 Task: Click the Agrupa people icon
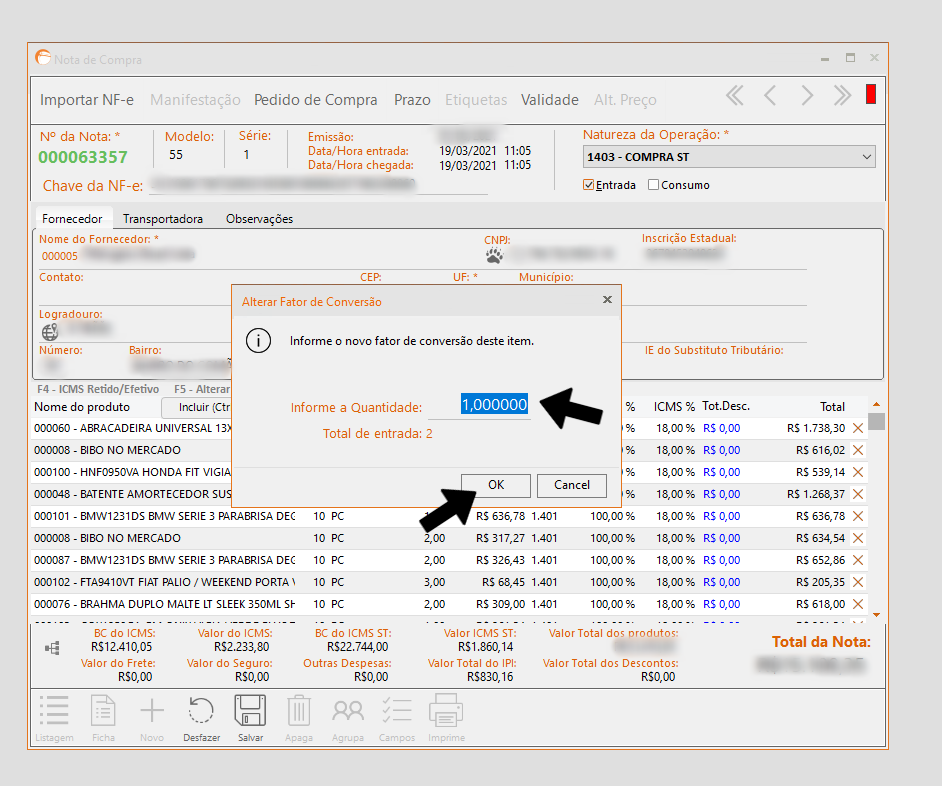348,711
